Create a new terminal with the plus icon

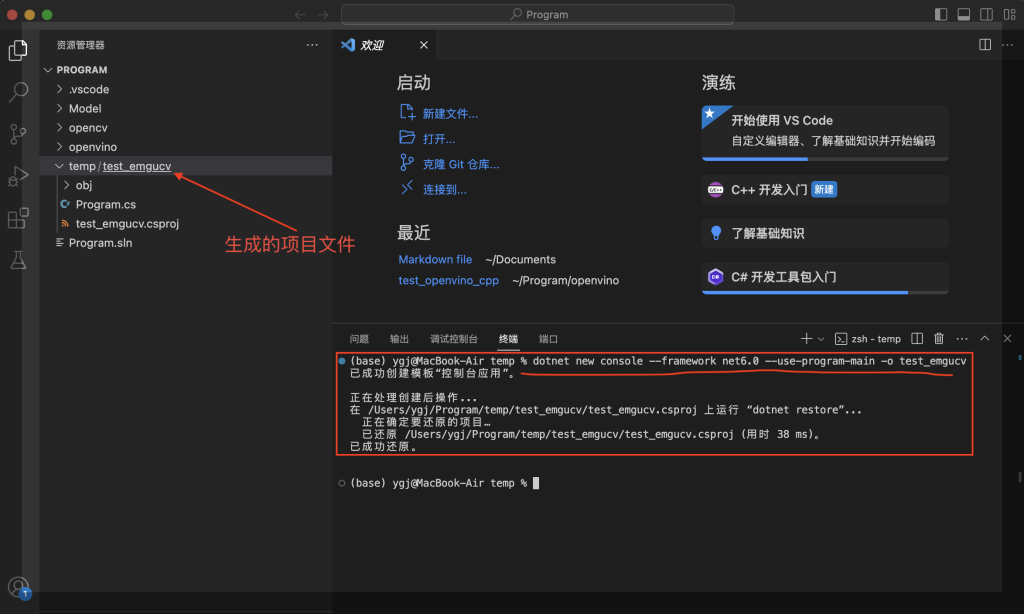click(806, 338)
